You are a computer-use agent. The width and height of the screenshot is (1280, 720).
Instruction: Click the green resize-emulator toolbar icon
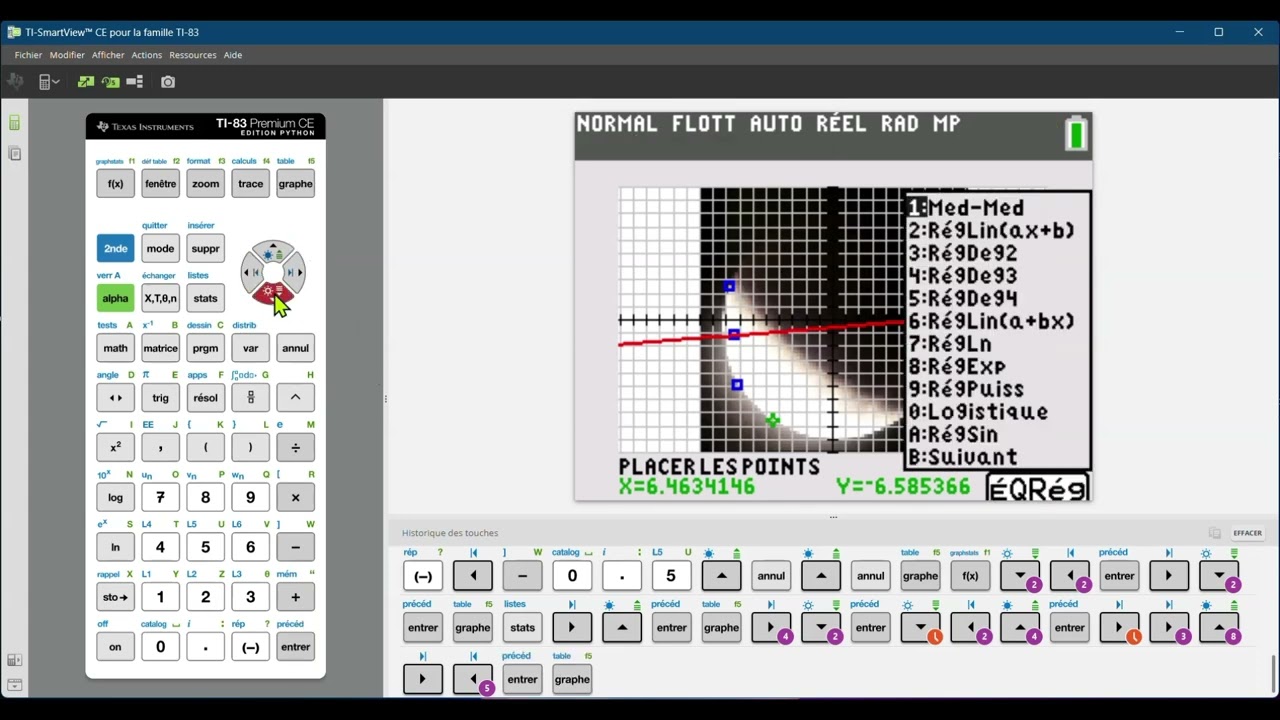click(86, 82)
